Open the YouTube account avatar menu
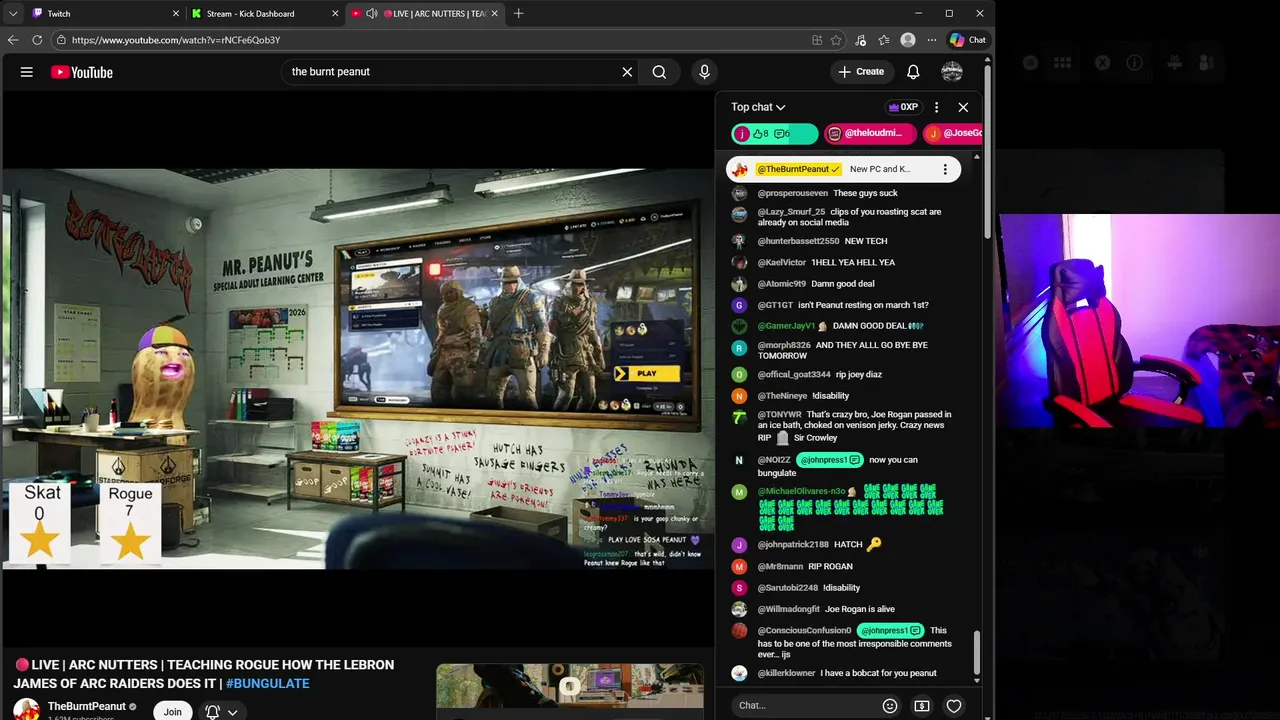The height and width of the screenshot is (720, 1280). [x=952, y=72]
